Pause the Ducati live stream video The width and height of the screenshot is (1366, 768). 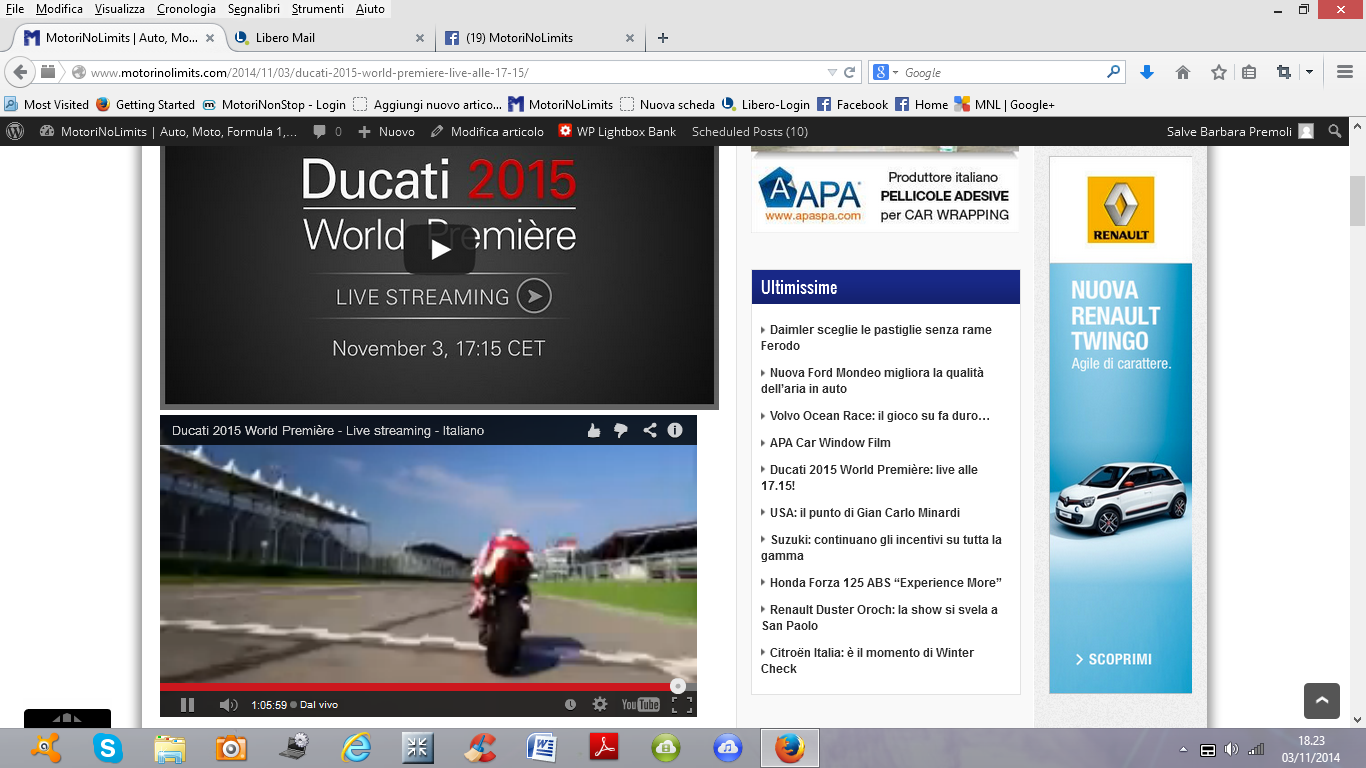click(x=187, y=705)
